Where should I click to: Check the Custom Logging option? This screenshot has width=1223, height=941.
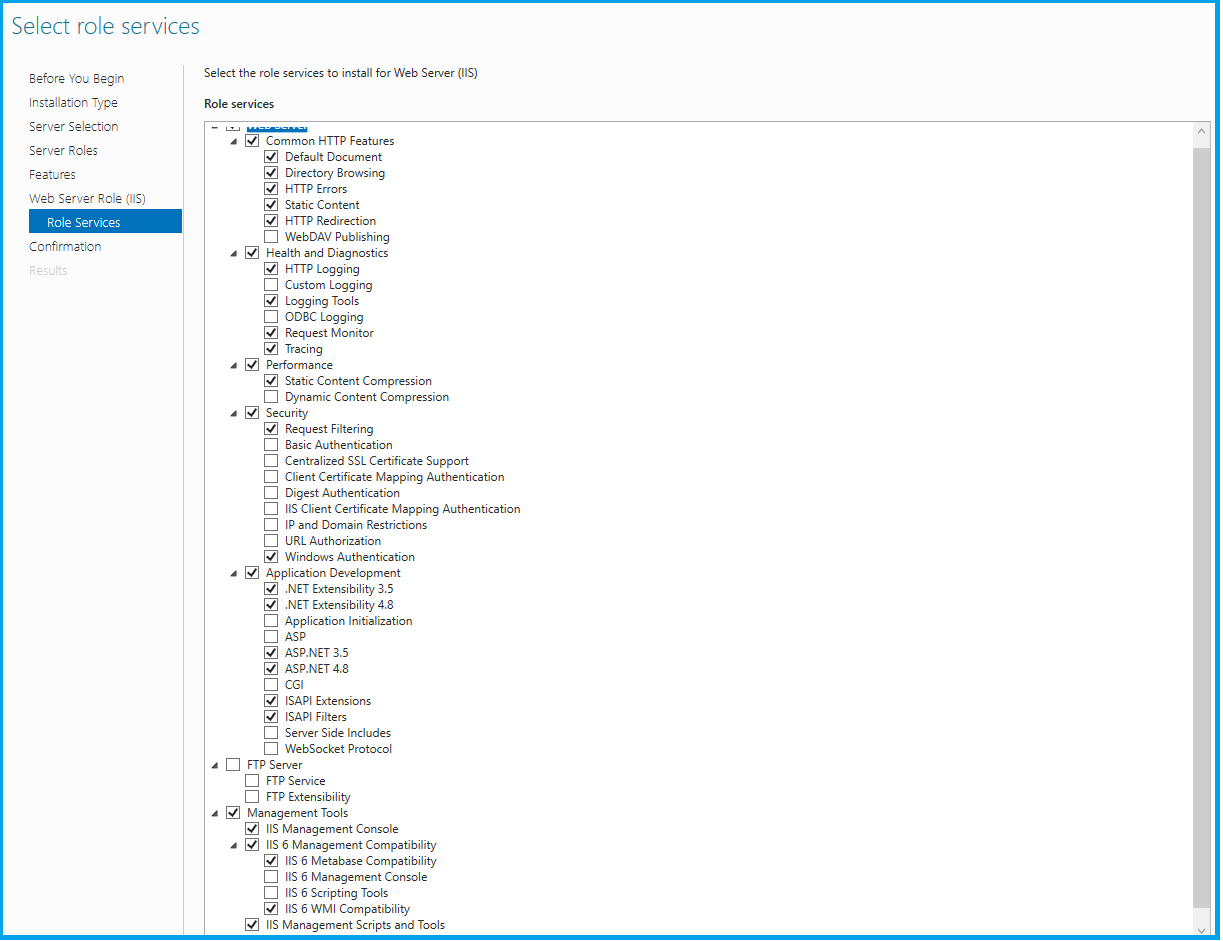(271, 285)
